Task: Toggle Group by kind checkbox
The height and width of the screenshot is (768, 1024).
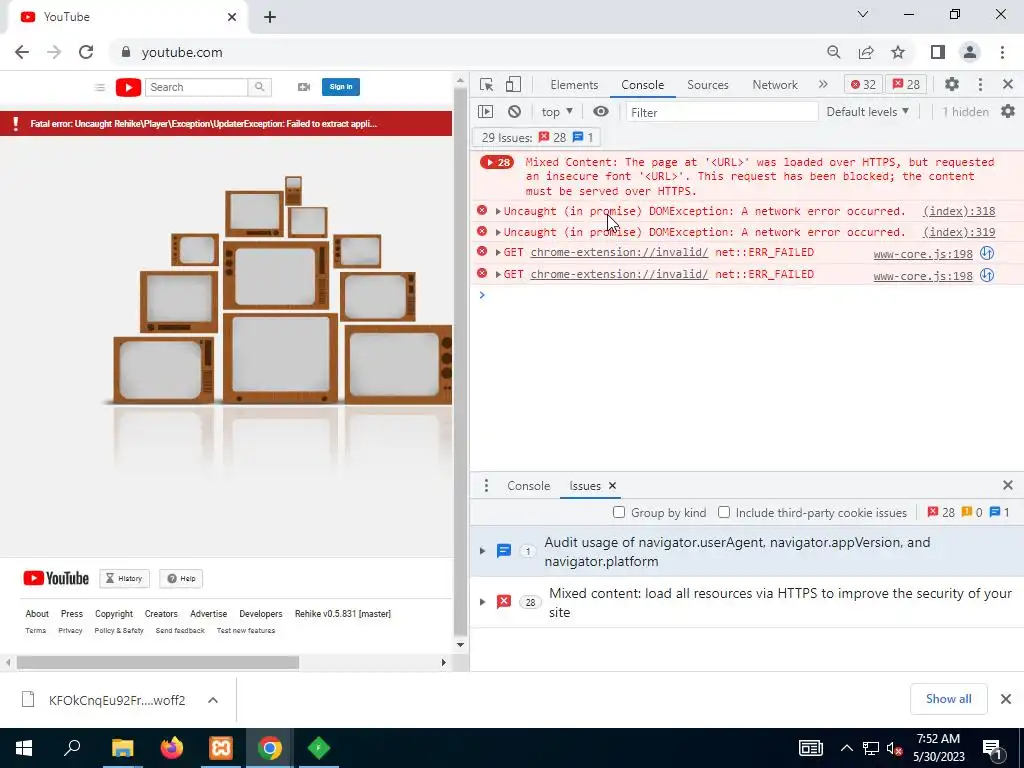Action: (618, 513)
